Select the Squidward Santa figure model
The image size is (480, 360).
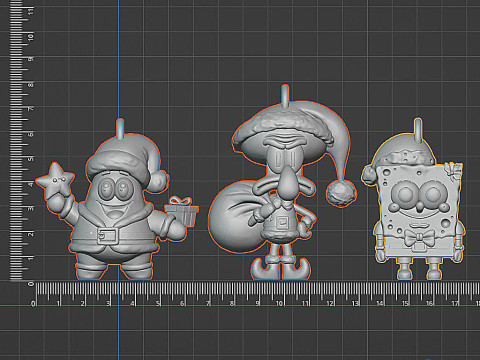coord(282,183)
